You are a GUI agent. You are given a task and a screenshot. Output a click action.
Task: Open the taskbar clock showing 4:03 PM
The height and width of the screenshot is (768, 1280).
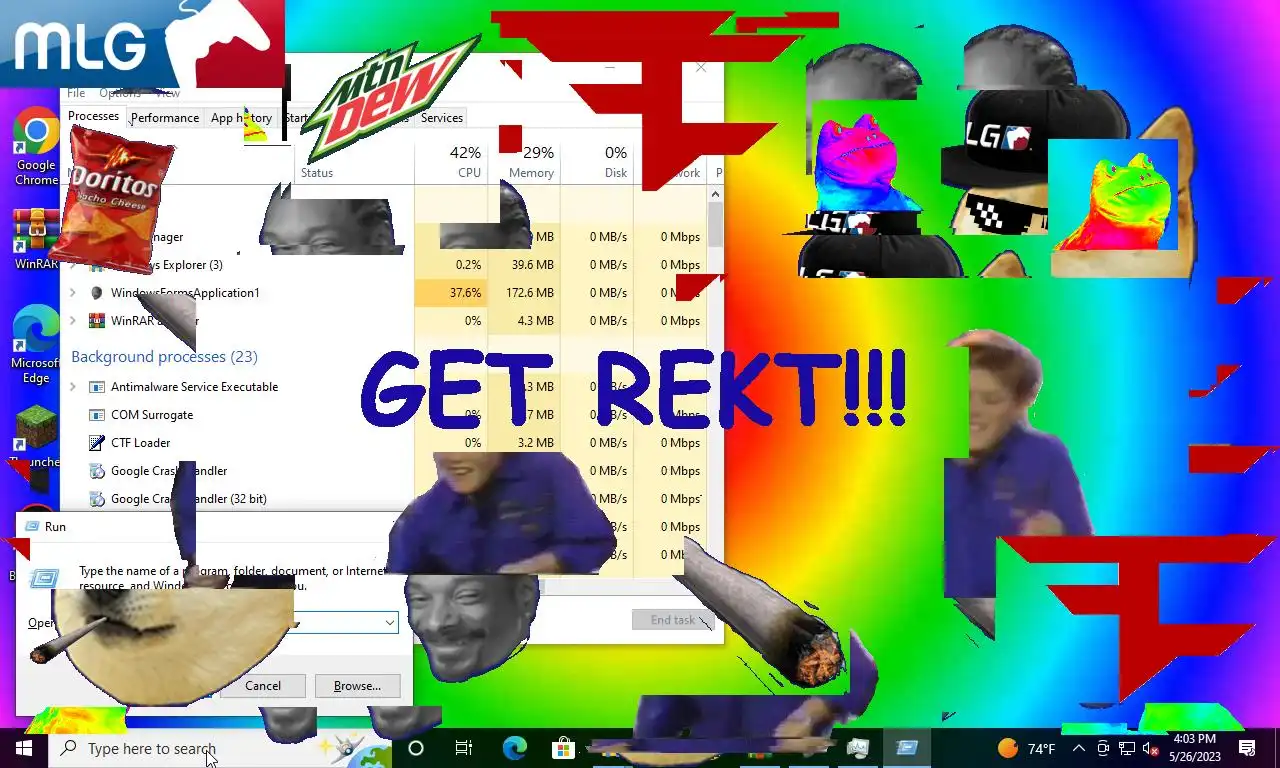coord(1194,748)
